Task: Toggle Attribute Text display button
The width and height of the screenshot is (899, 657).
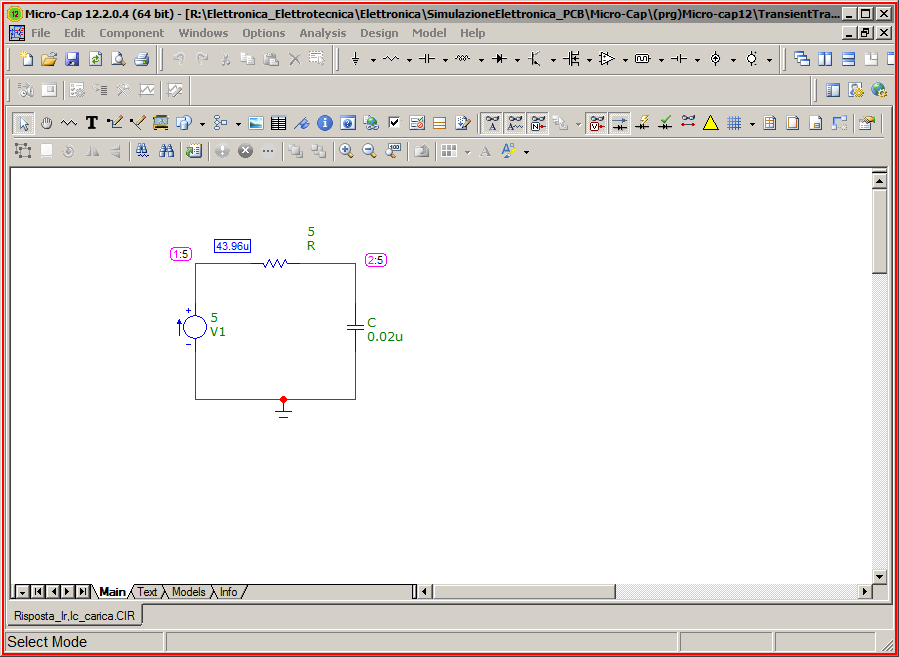Action: [x=492, y=123]
